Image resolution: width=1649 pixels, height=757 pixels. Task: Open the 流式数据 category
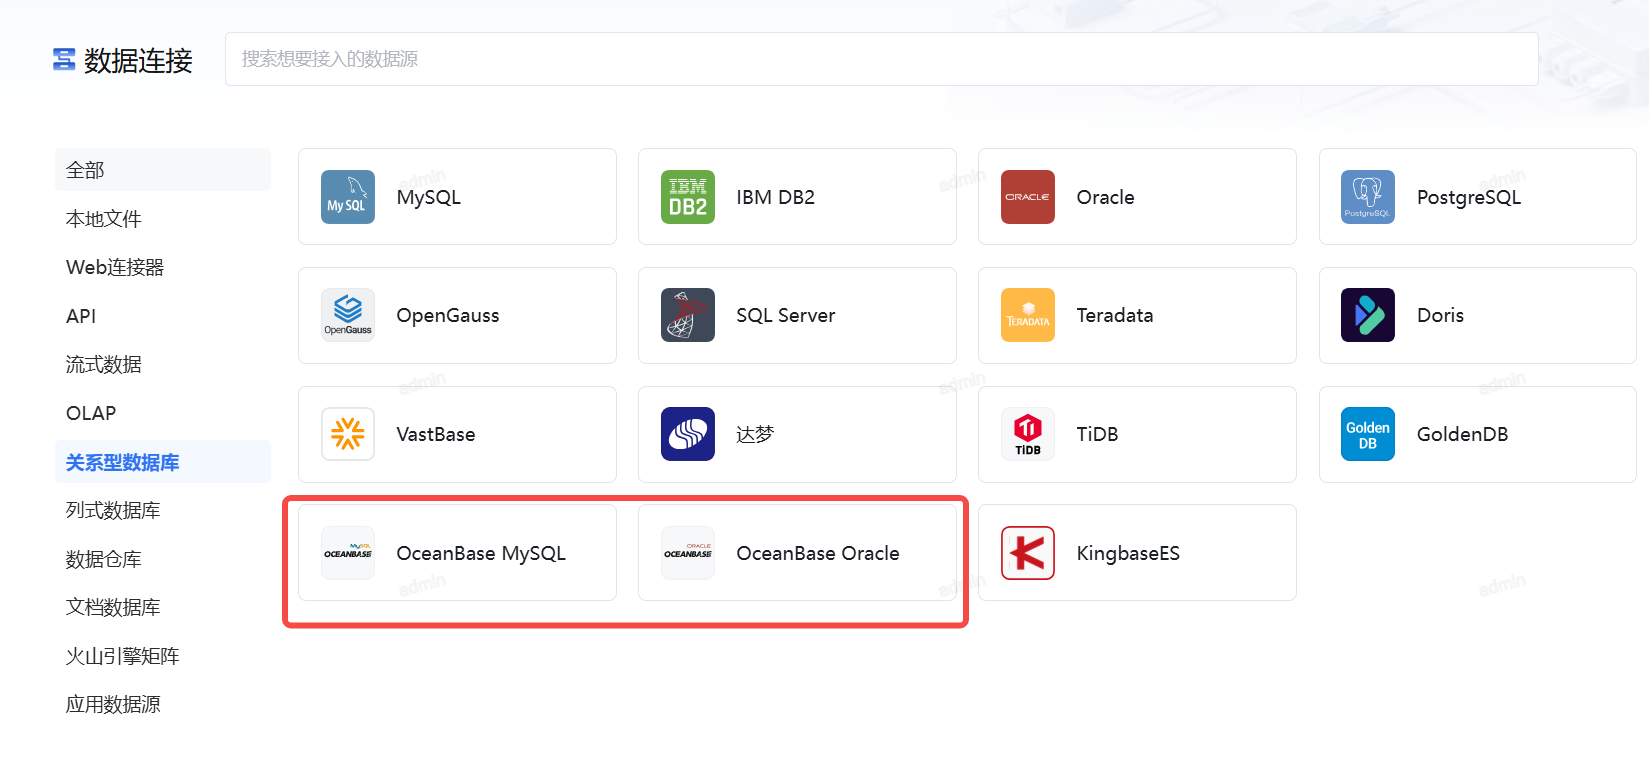(x=163, y=364)
